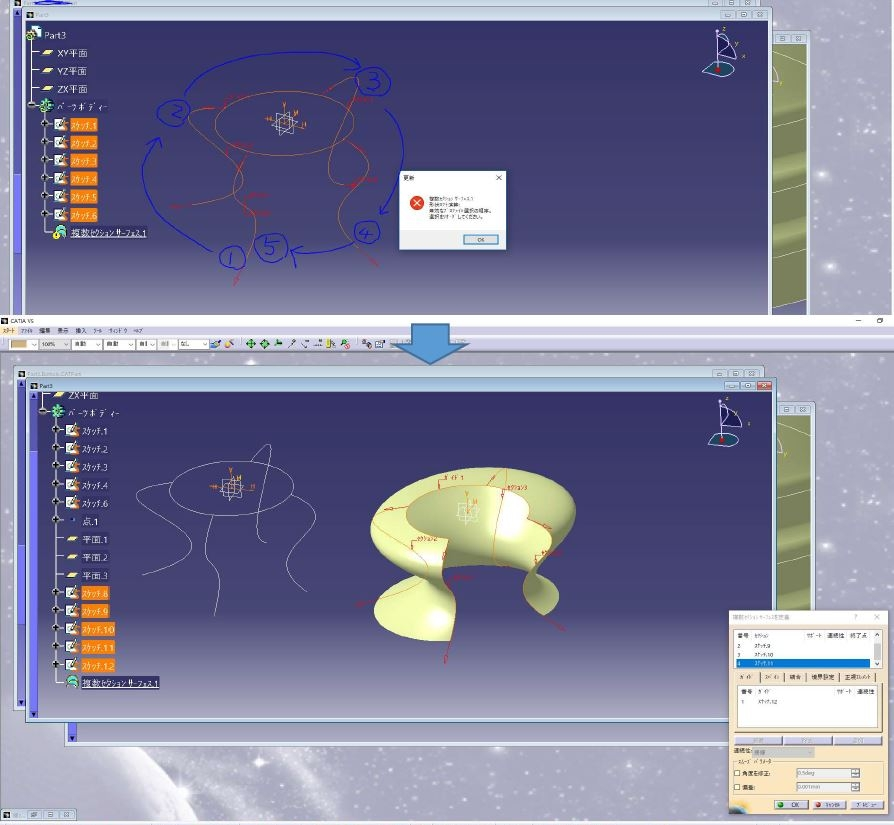Click the Part3 root node icon in tree
The image size is (894, 825).
(x=34, y=34)
